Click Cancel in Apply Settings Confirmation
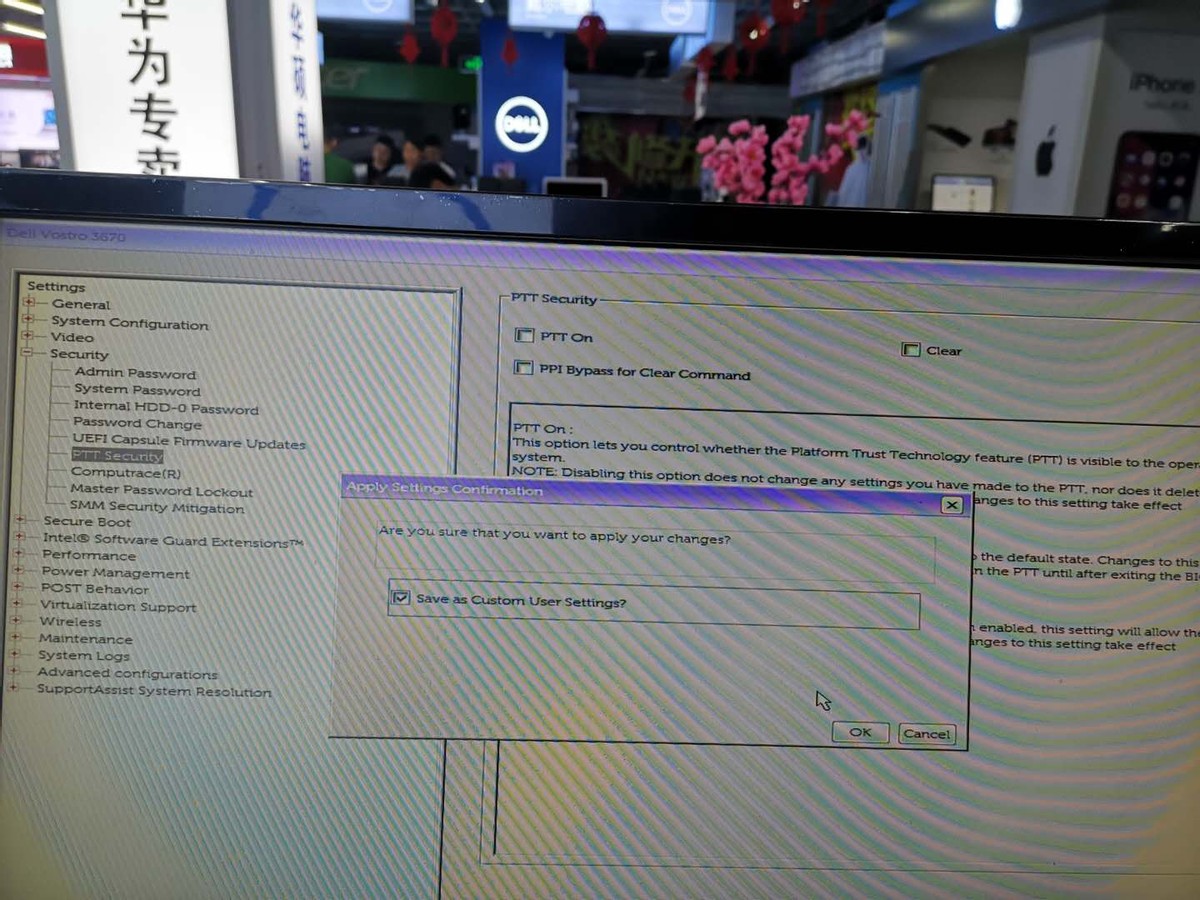 click(926, 734)
